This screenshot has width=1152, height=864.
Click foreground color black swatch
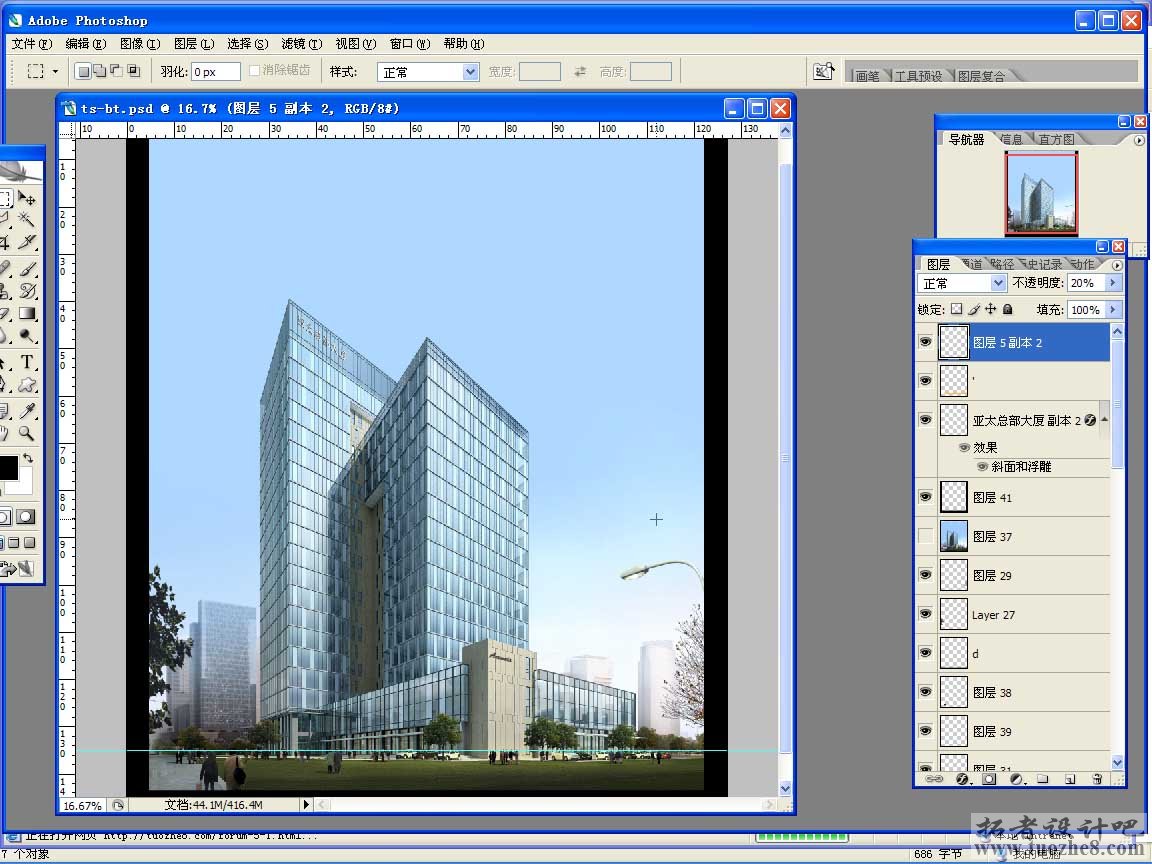[8, 468]
